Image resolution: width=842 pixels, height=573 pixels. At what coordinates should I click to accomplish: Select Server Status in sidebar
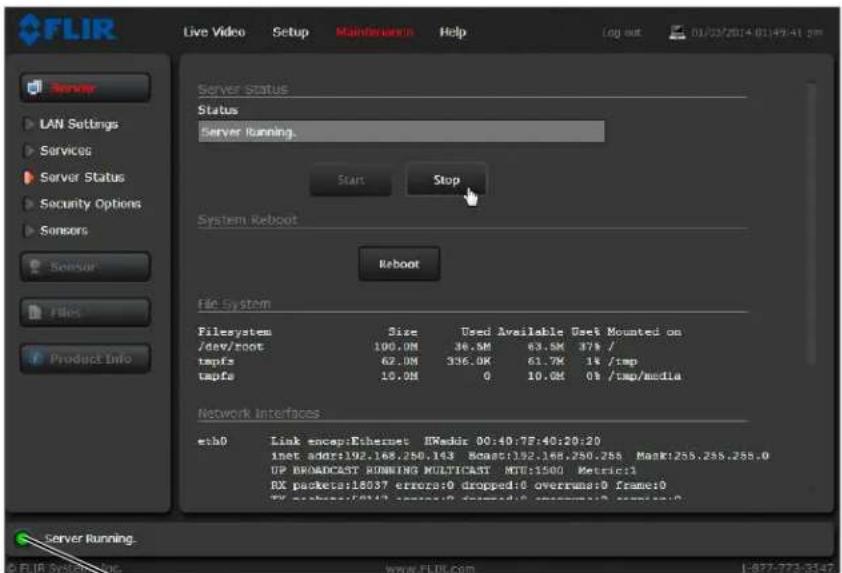point(82,177)
